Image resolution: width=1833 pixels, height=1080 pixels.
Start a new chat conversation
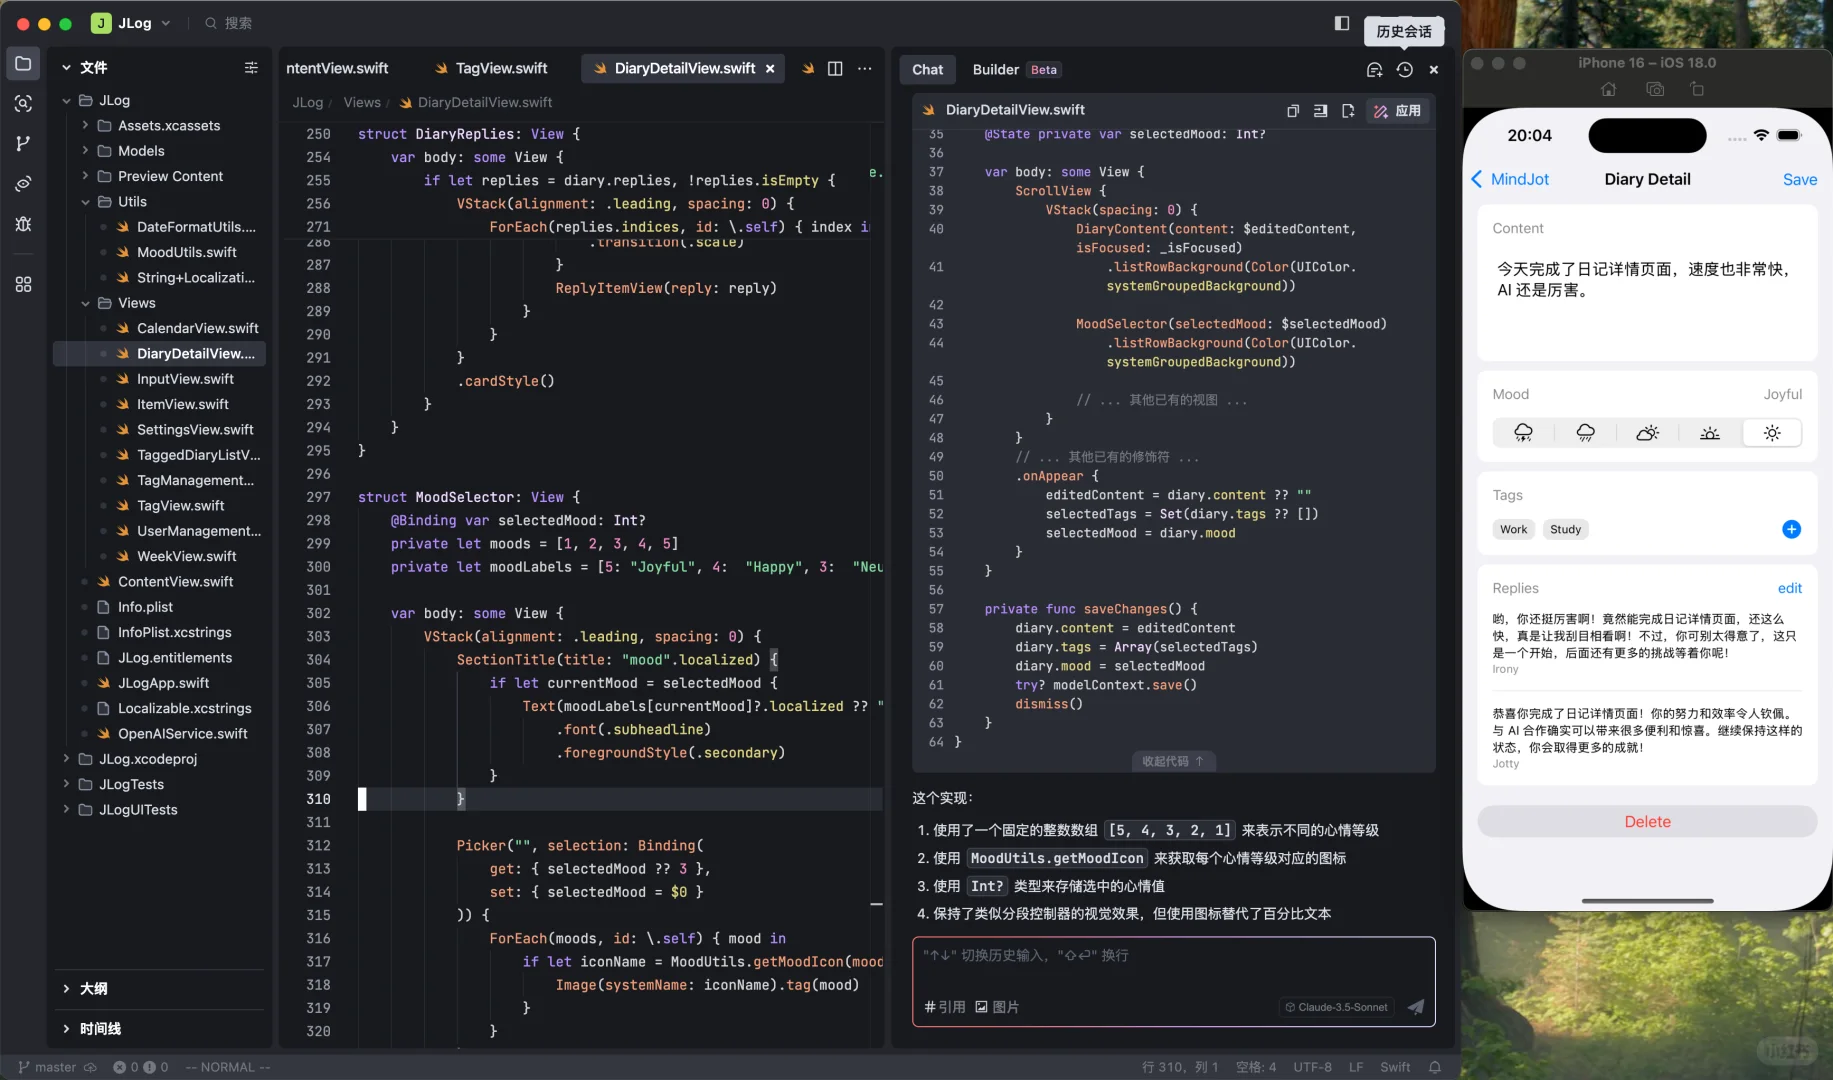point(1374,70)
